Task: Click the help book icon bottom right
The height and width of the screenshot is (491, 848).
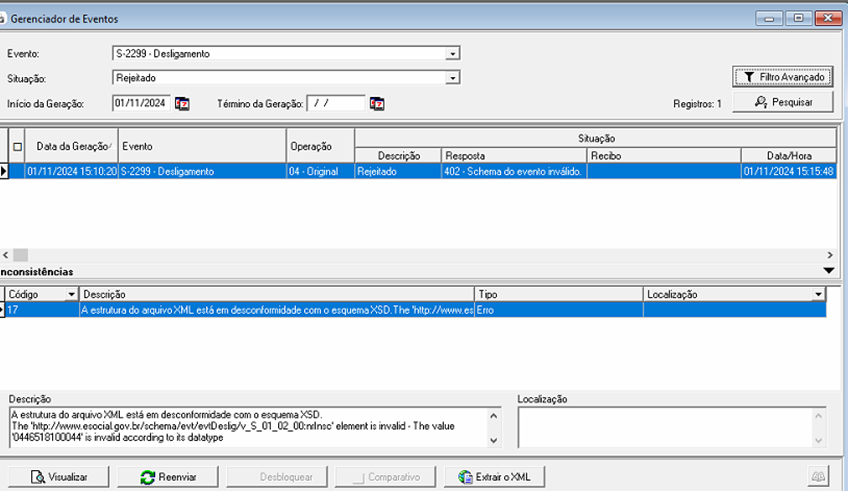Action: pyautogui.click(x=820, y=477)
